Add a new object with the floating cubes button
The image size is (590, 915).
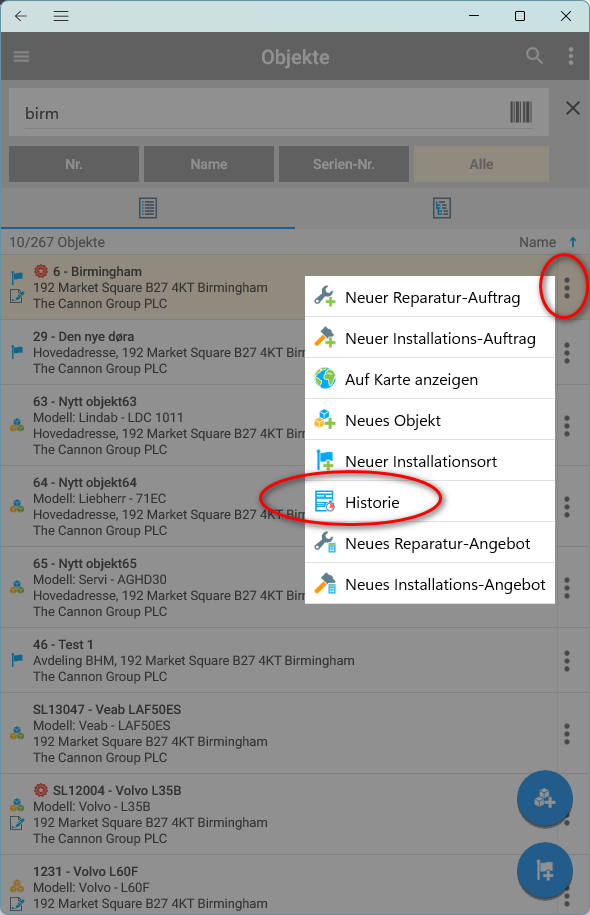(x=544, y=798)
